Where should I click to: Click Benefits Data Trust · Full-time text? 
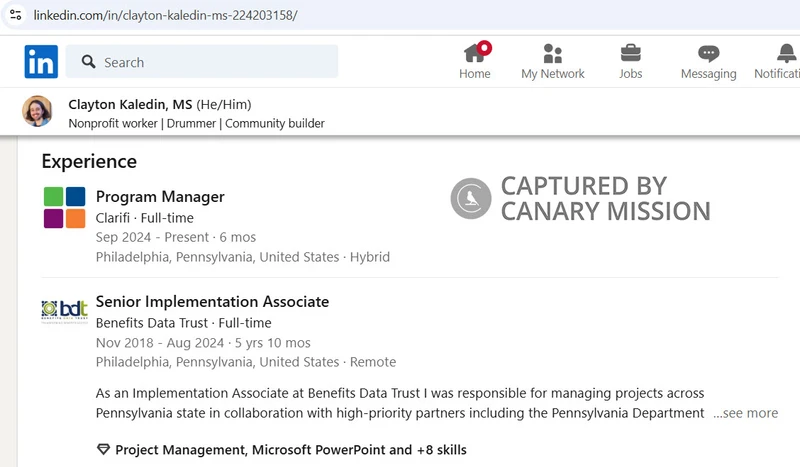point(184,323)
